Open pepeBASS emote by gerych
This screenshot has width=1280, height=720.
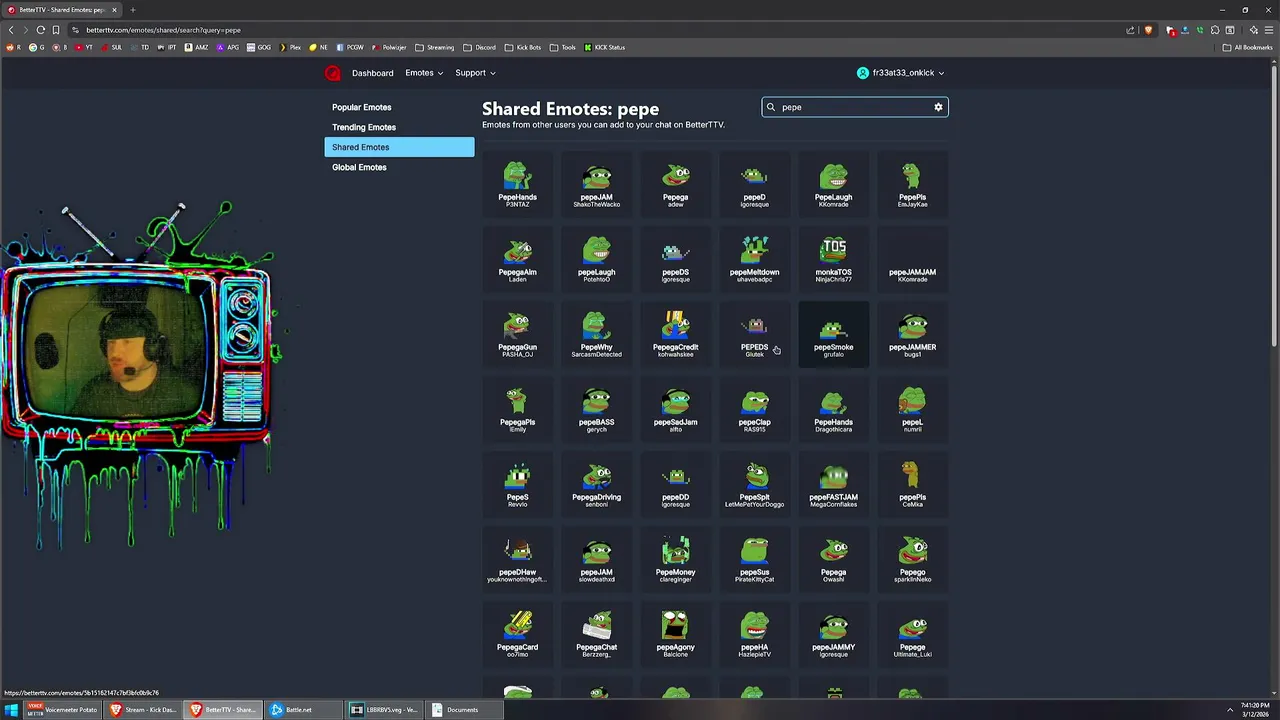596,408
